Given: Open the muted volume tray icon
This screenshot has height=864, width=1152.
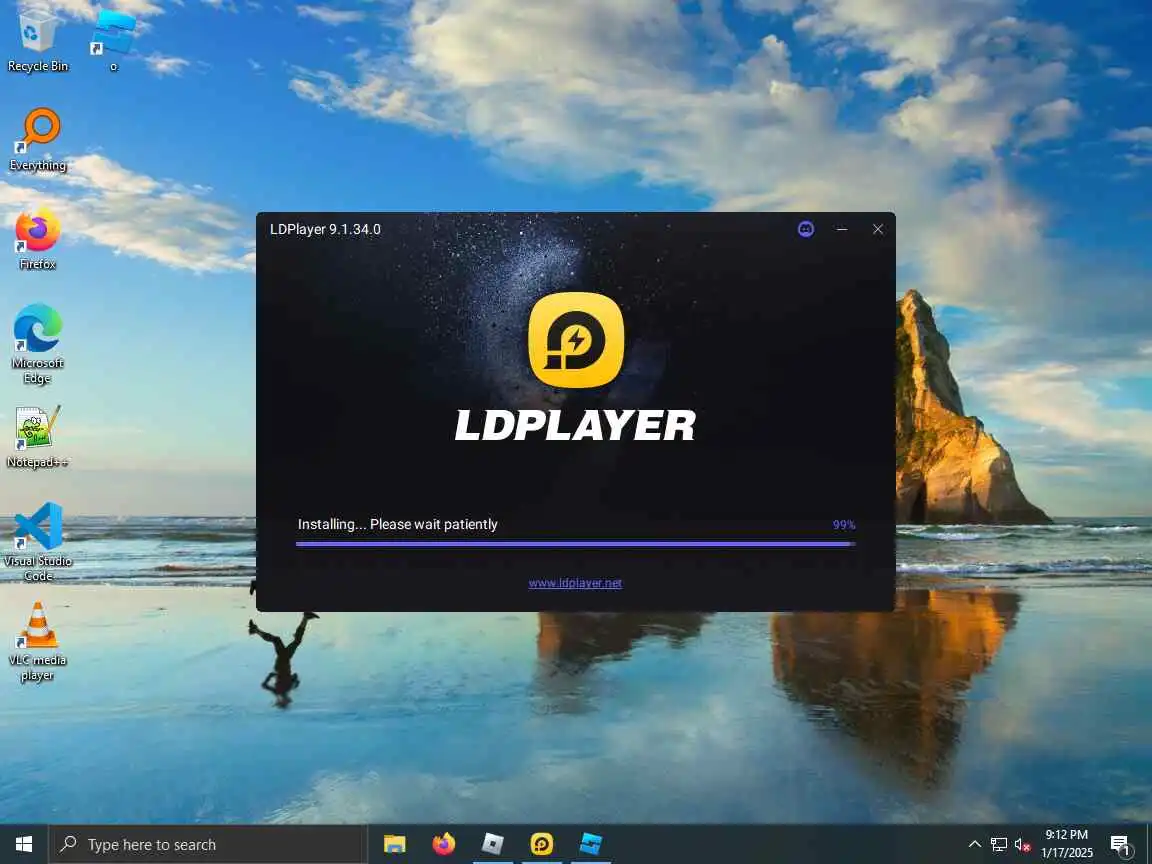Looking at the screenshot, I should [x=1023, y=844].
